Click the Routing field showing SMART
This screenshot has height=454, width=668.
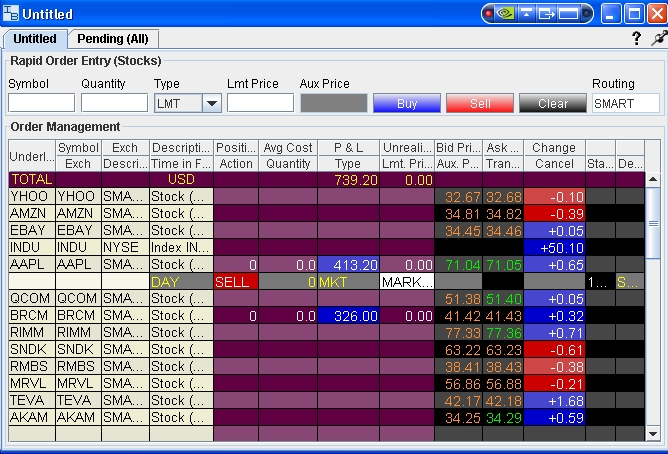(x=624, y=103)
